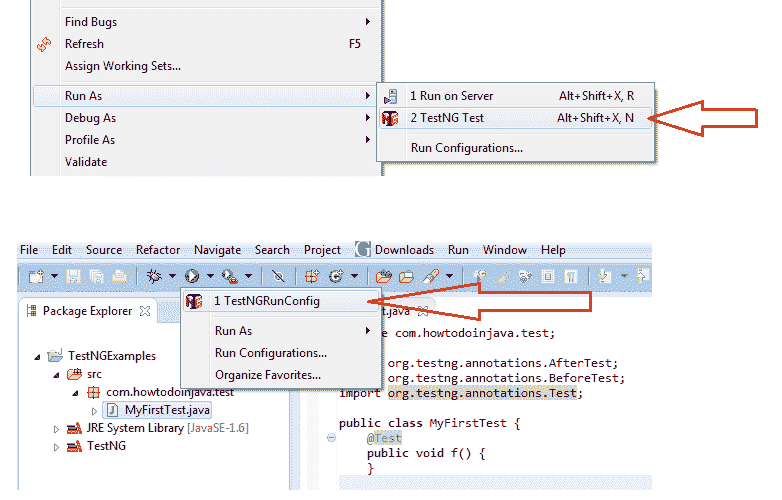
Task: Open the Refactor menu
Action: coord(158,250)
